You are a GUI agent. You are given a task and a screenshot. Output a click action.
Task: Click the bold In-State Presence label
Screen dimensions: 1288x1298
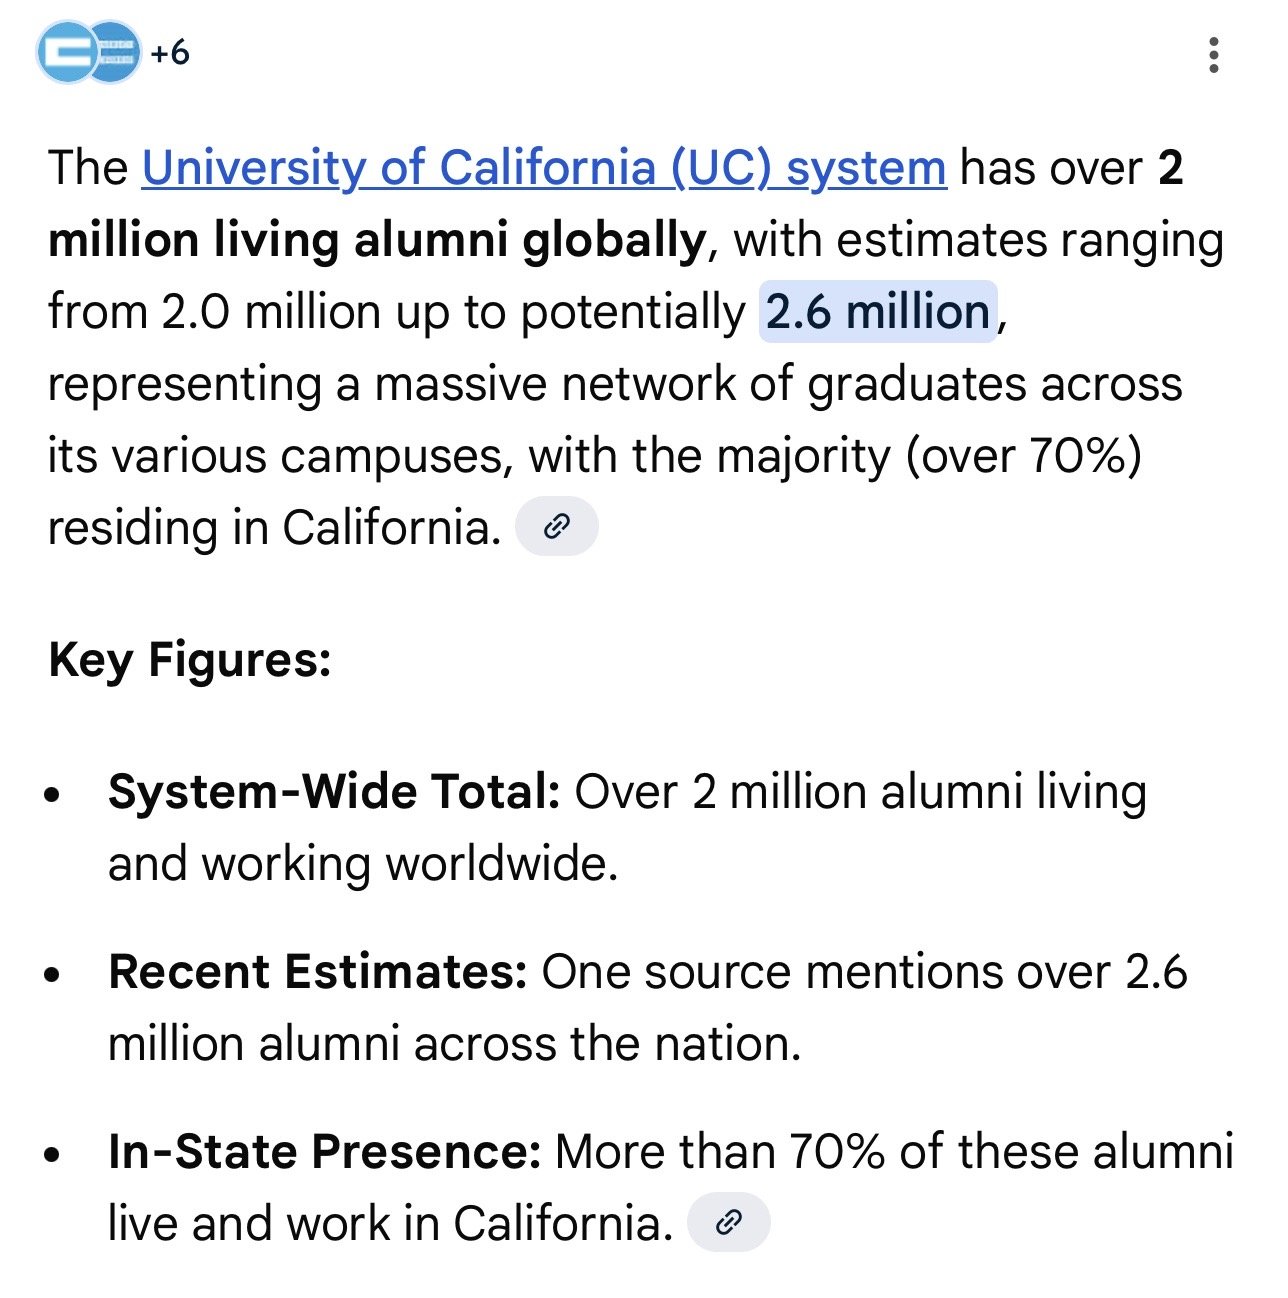pyautogui.click(x=324, y=1152)
